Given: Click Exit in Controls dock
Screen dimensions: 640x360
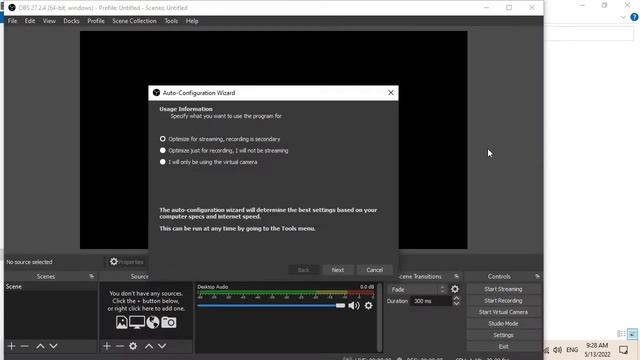Looking at the screenshot, I should coord(503,346).
